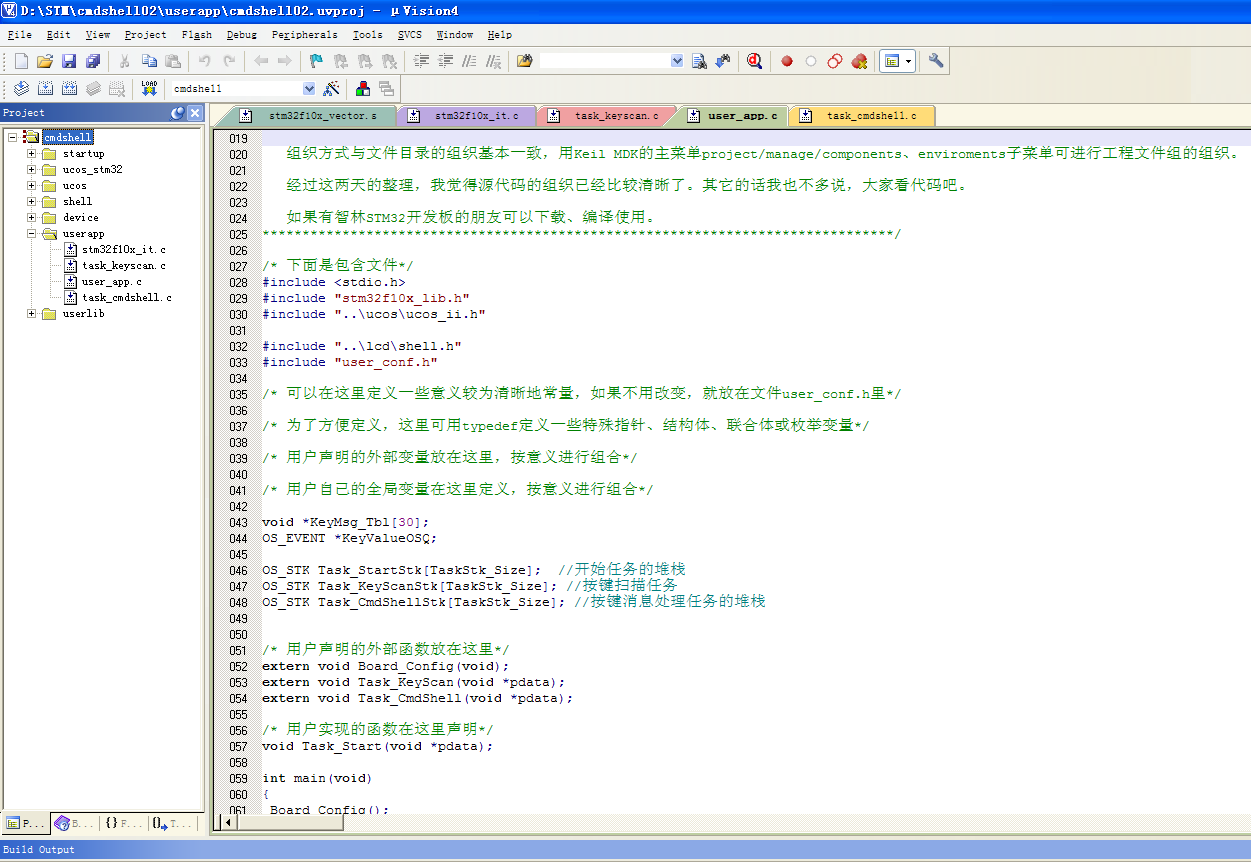The height and width of the screenshot is (862, 1251).
Task: Expand the userlib group
Action: point(32,313)
